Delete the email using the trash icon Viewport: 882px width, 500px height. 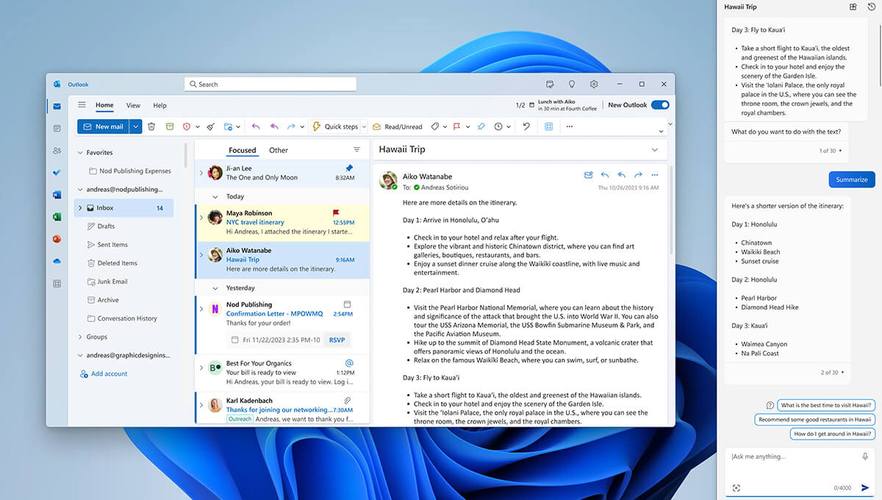(x=151, y=127)
